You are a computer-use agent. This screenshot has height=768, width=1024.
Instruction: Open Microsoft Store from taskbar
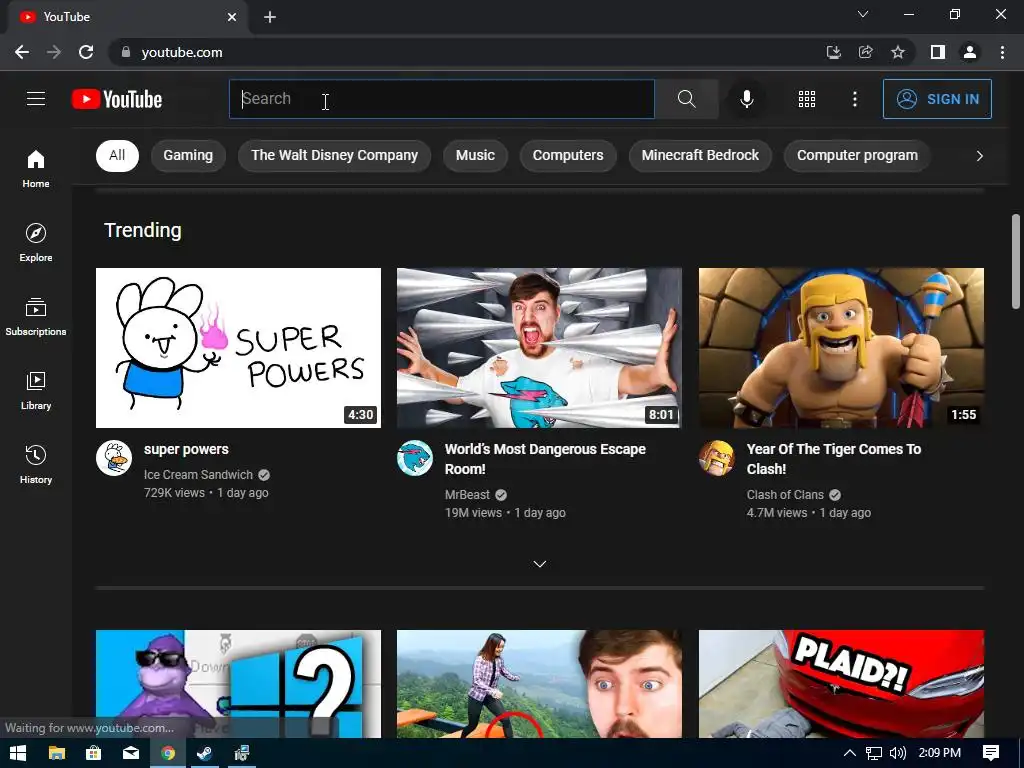(x=93, y=753)
